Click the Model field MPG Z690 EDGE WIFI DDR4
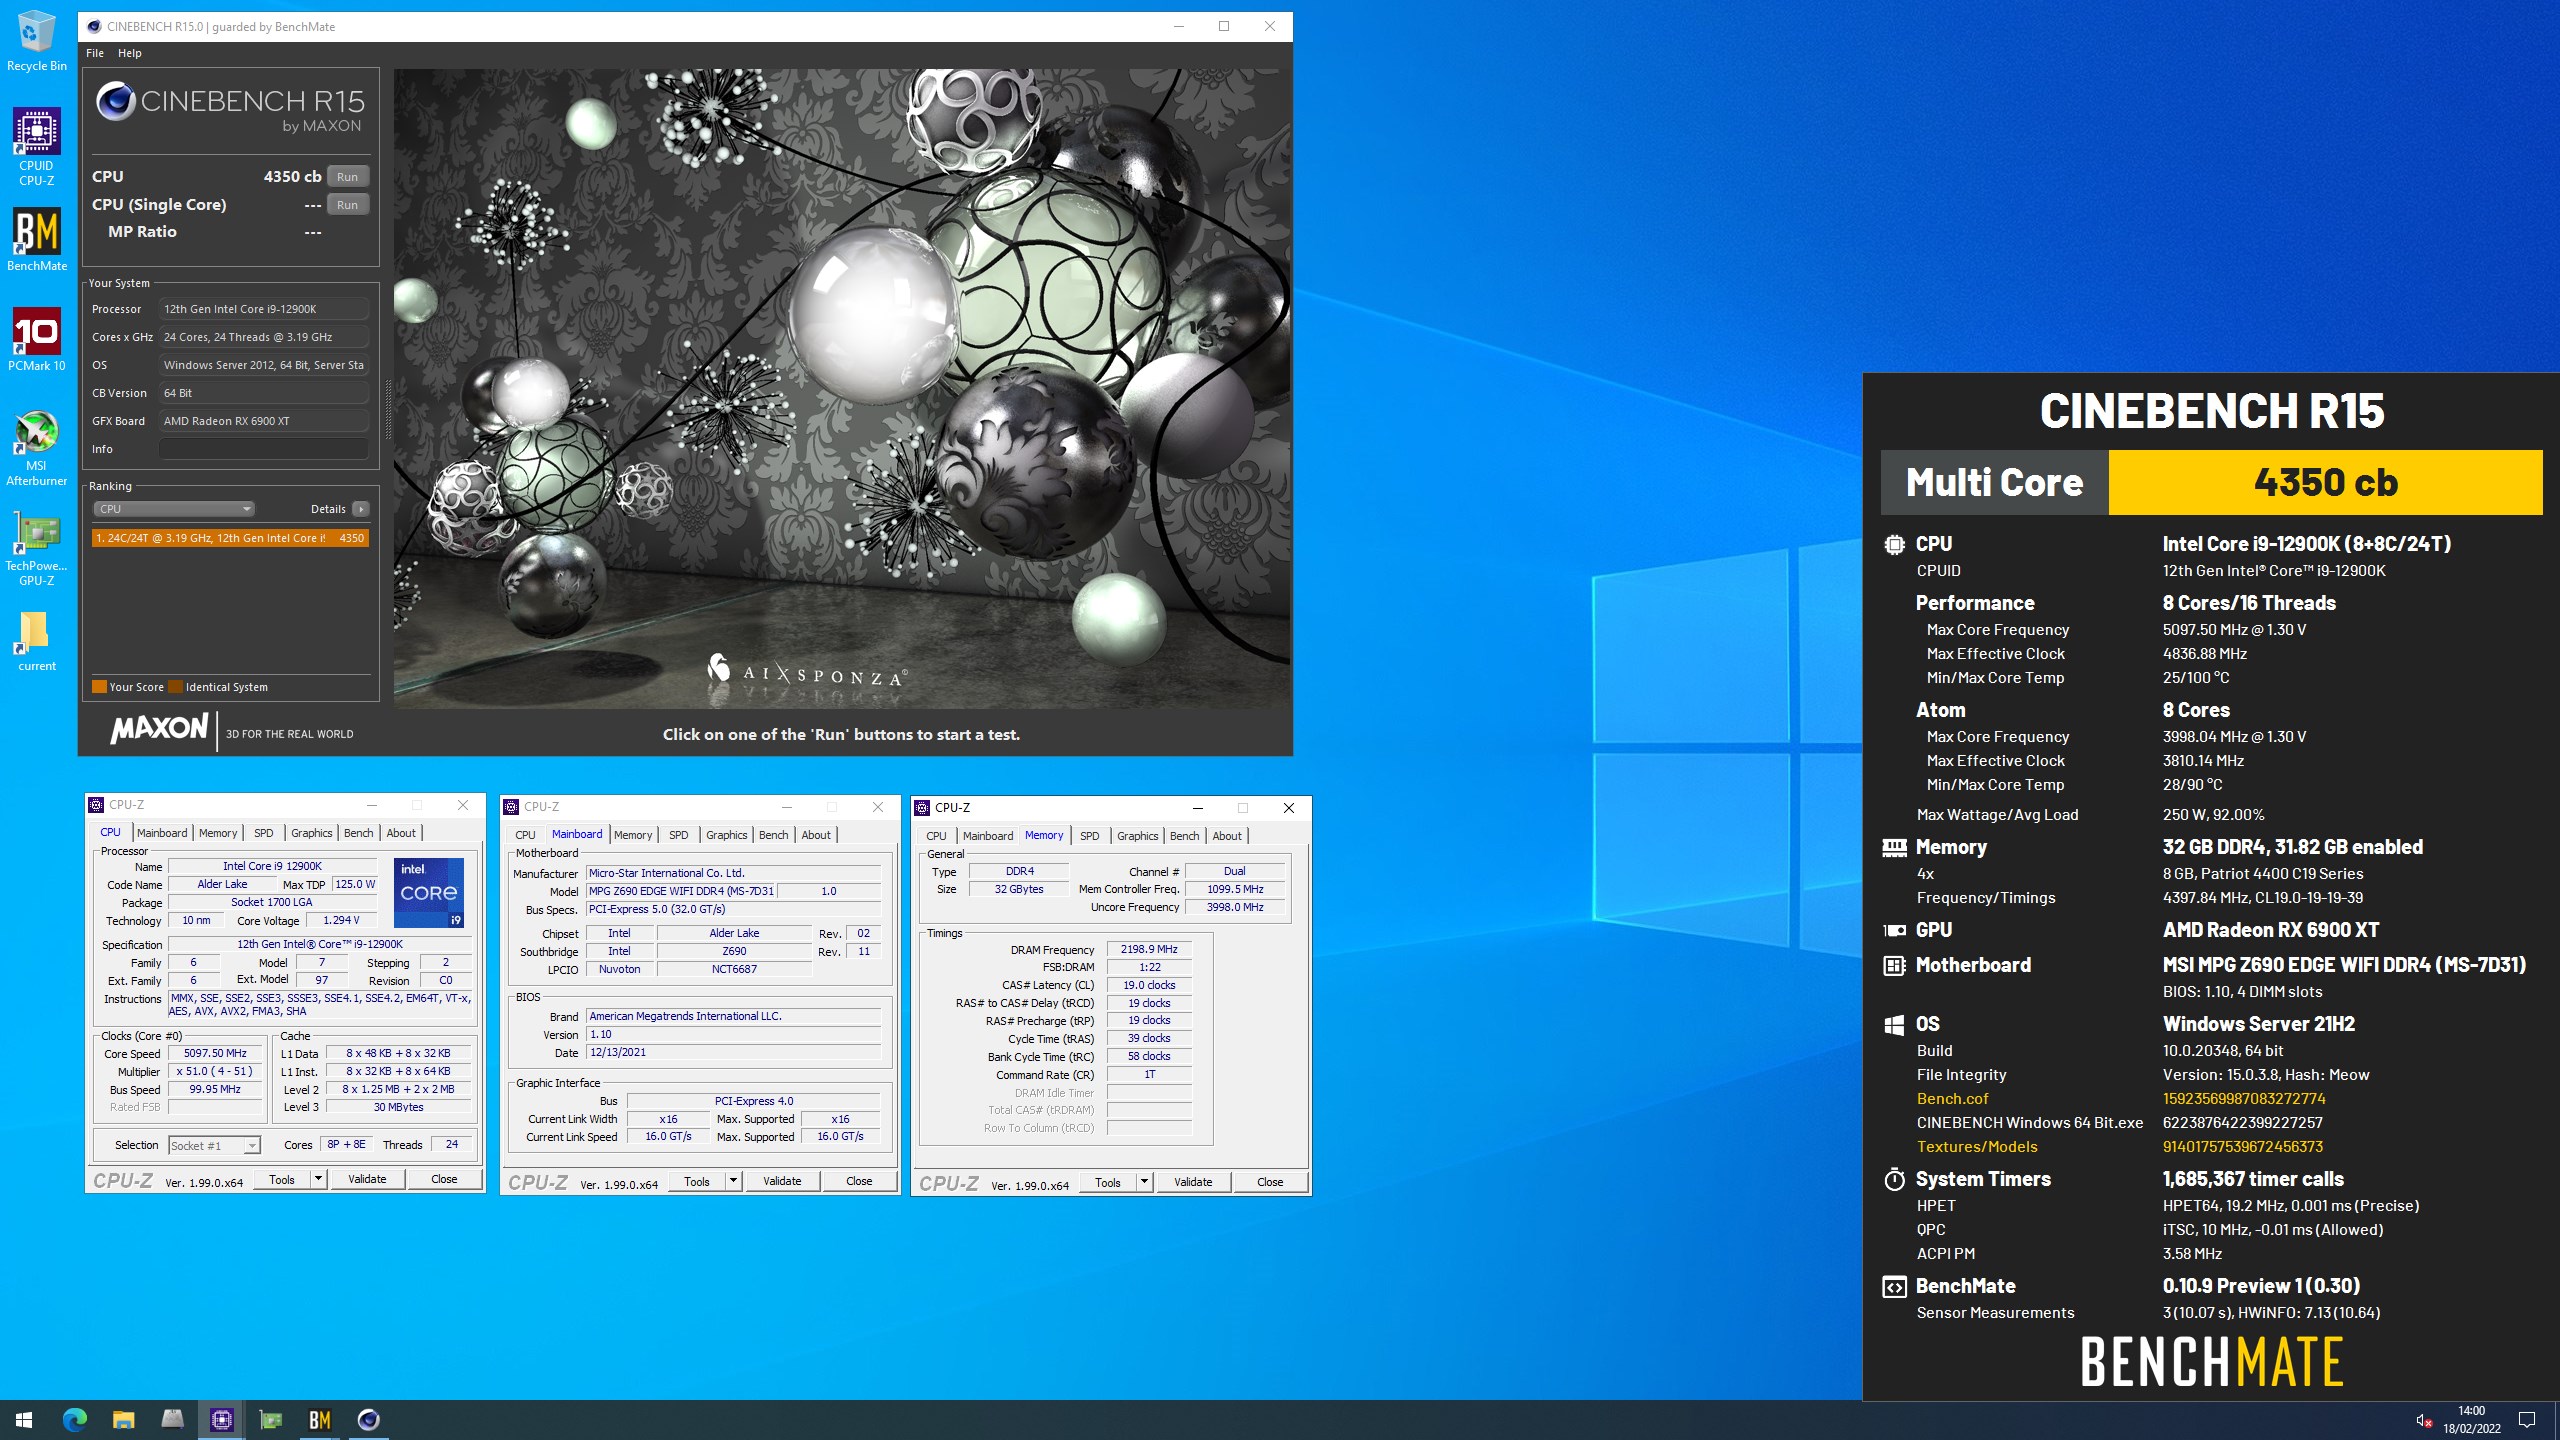The width and height of the screenshot is (2560, 1440). (681, 891)
